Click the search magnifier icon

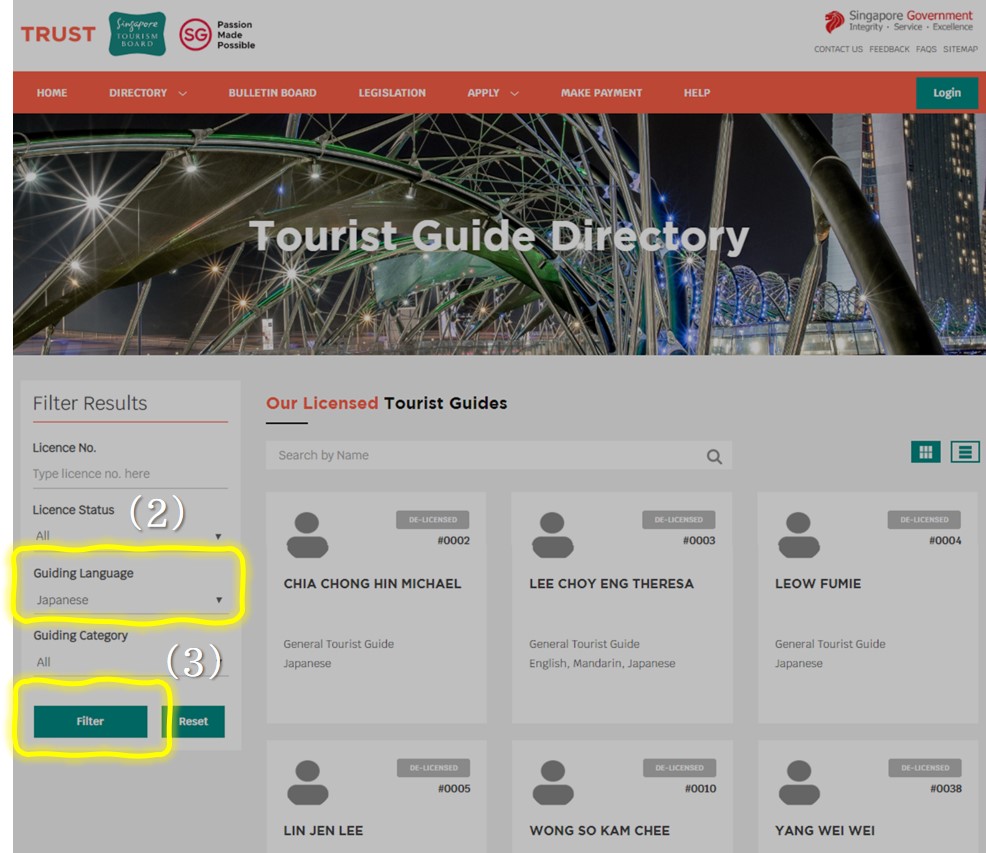click(x=714, y=456)
